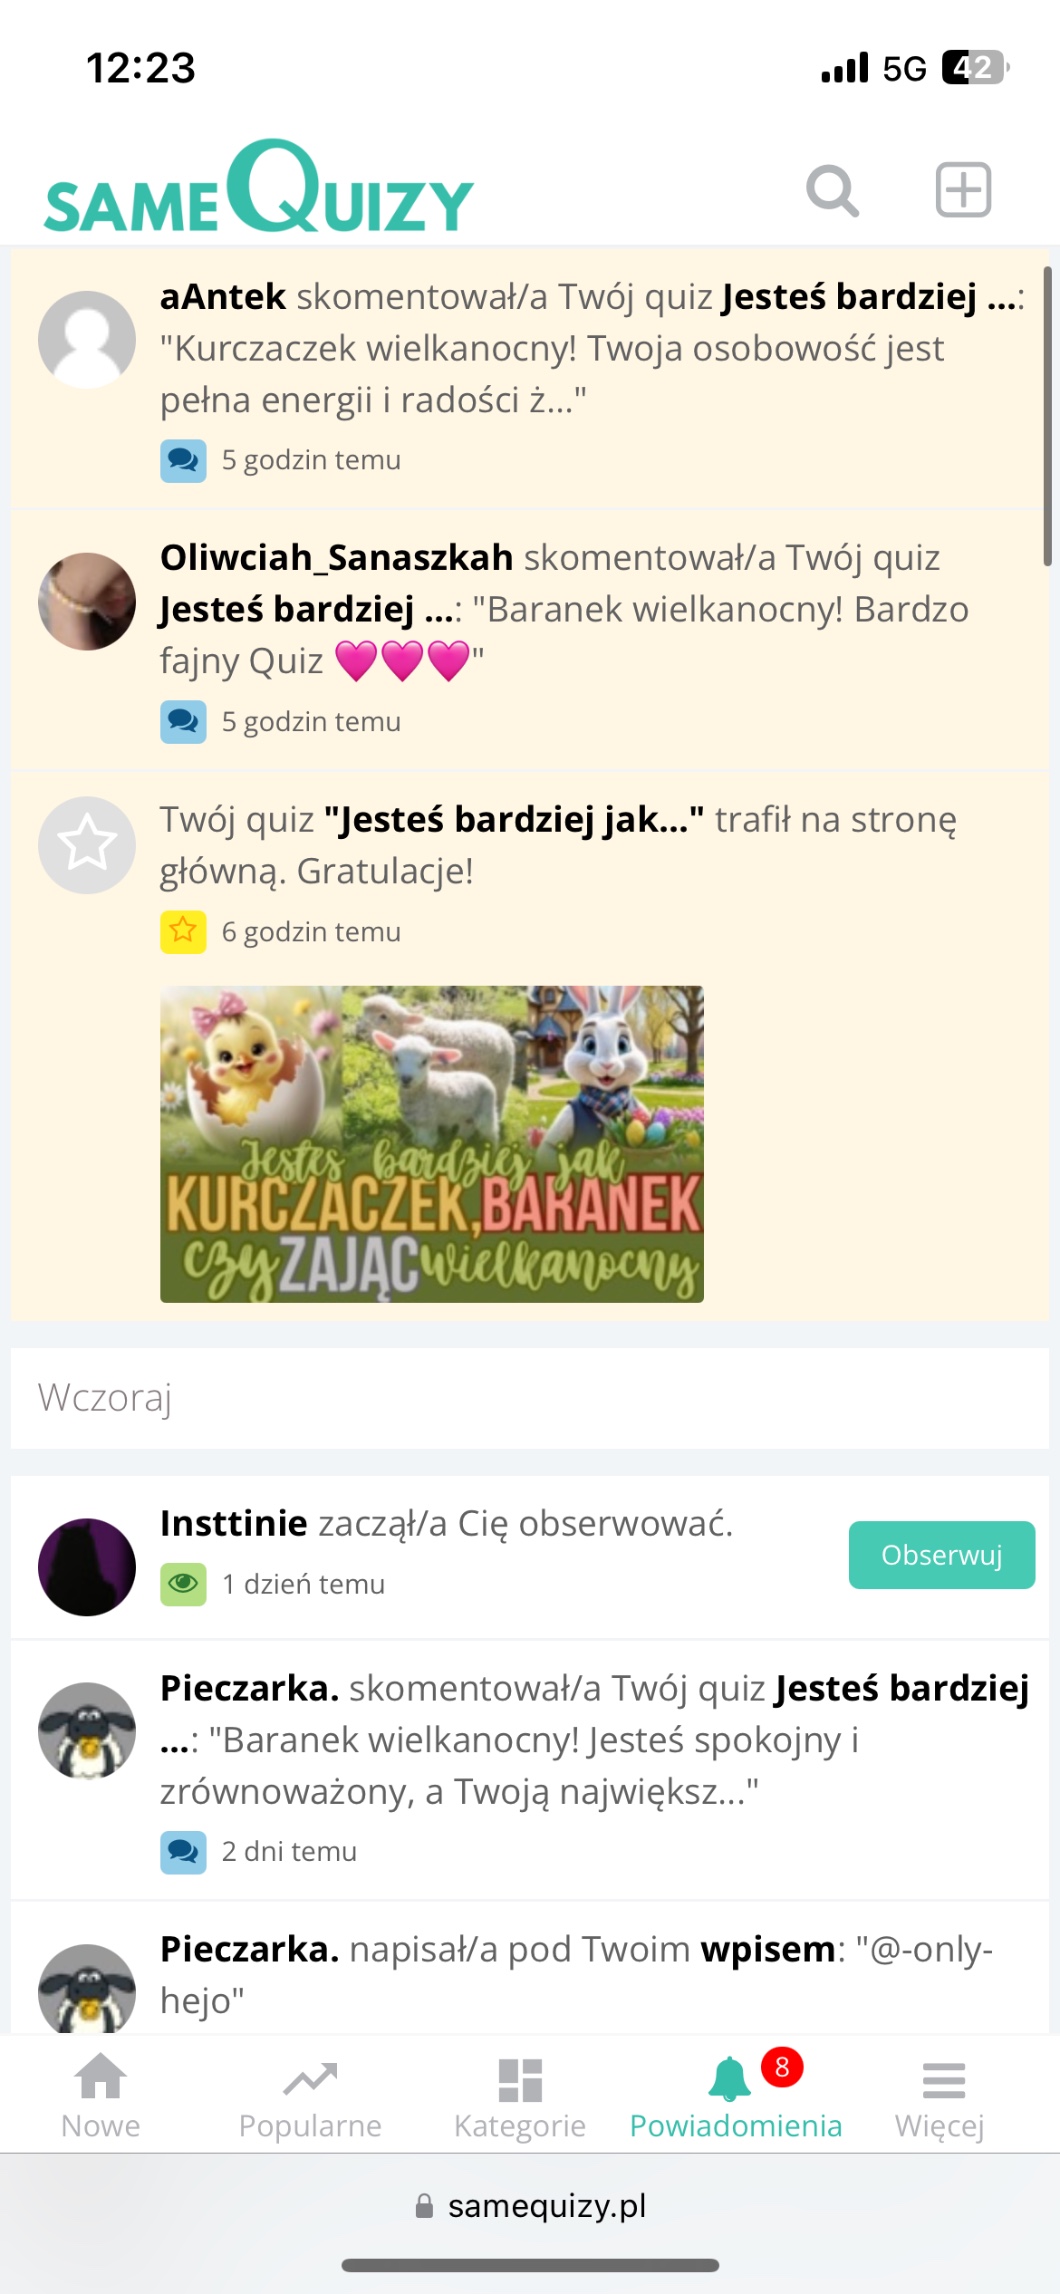Click Oliwciah_Sanaszkah's profile avatar
This screenshot has height=2294, width=1060.
tap(87, 602)
